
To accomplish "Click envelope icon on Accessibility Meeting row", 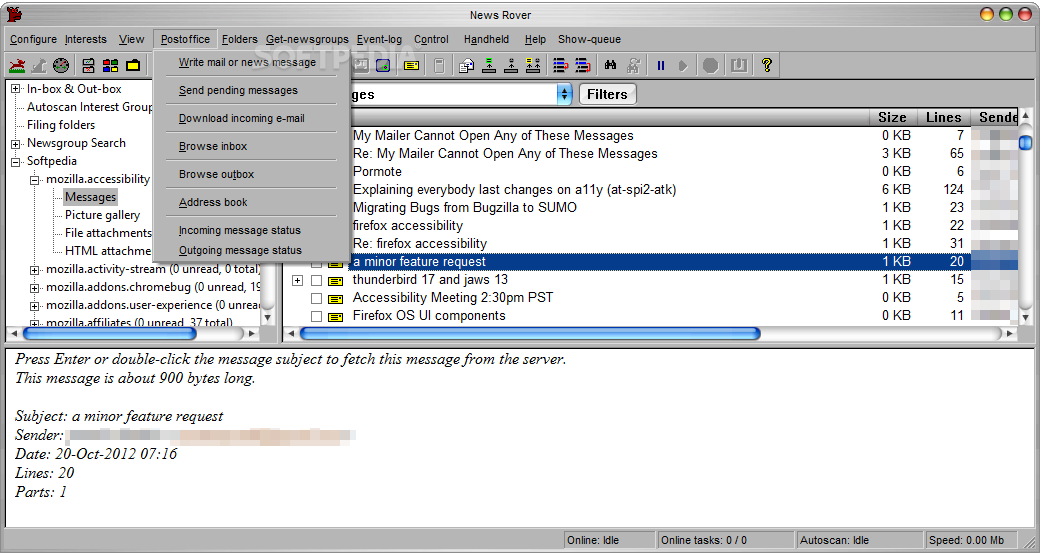I will tap(336, 299).
